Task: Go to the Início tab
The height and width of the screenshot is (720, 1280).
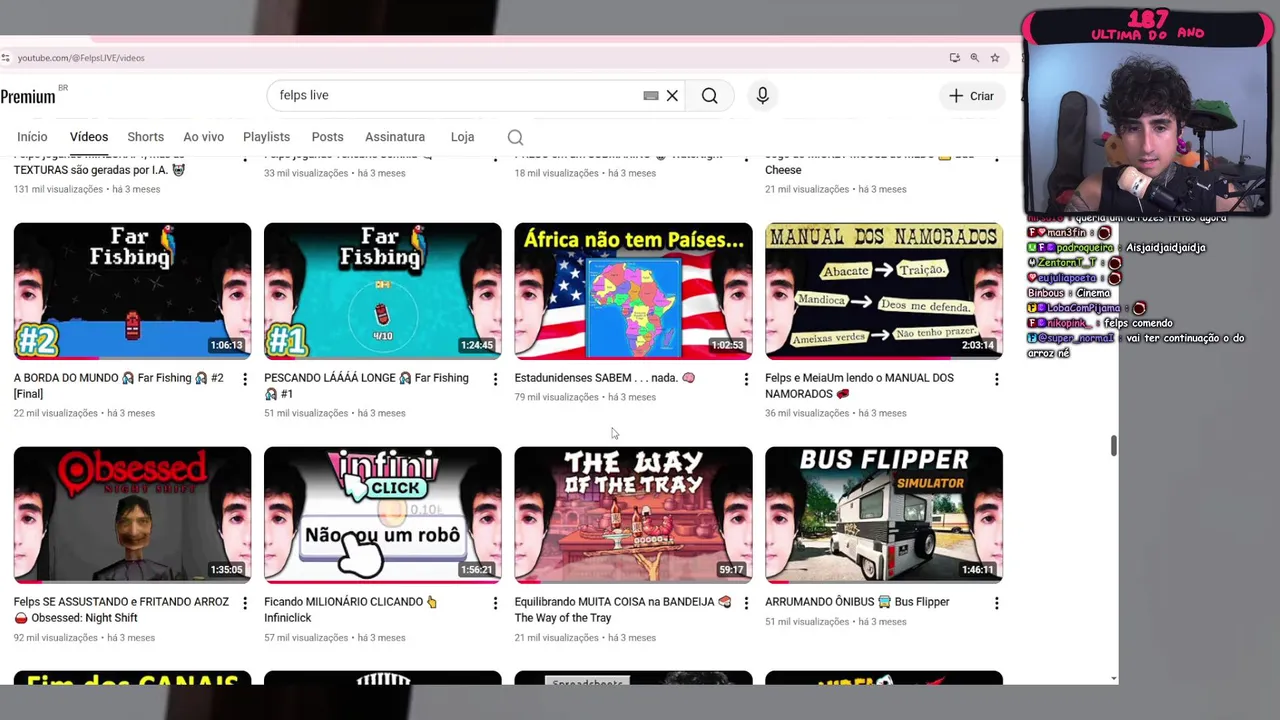Action: click(x=32, y=137)
